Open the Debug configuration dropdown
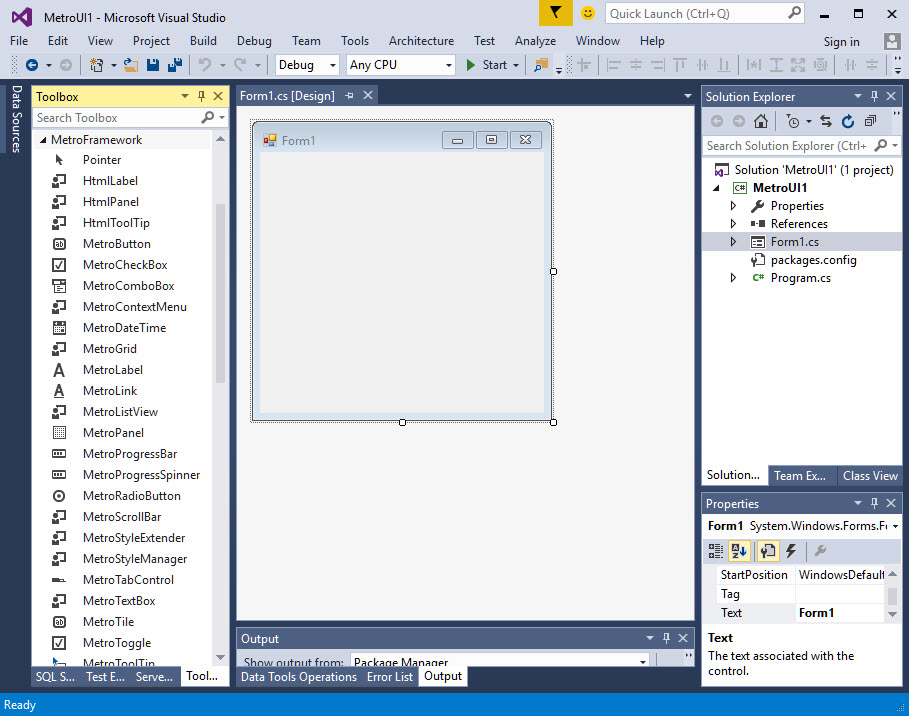The width and height of the screenshot is (909, 716). tap(308, 65)
